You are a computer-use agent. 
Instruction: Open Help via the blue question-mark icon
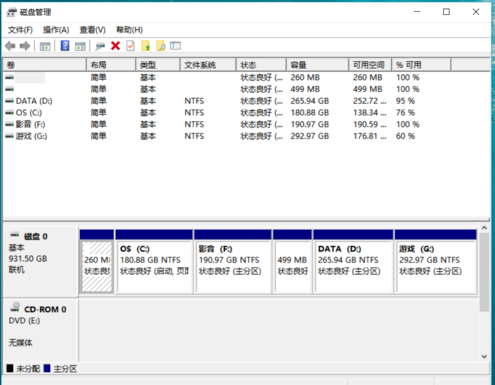tap(65, 46)
